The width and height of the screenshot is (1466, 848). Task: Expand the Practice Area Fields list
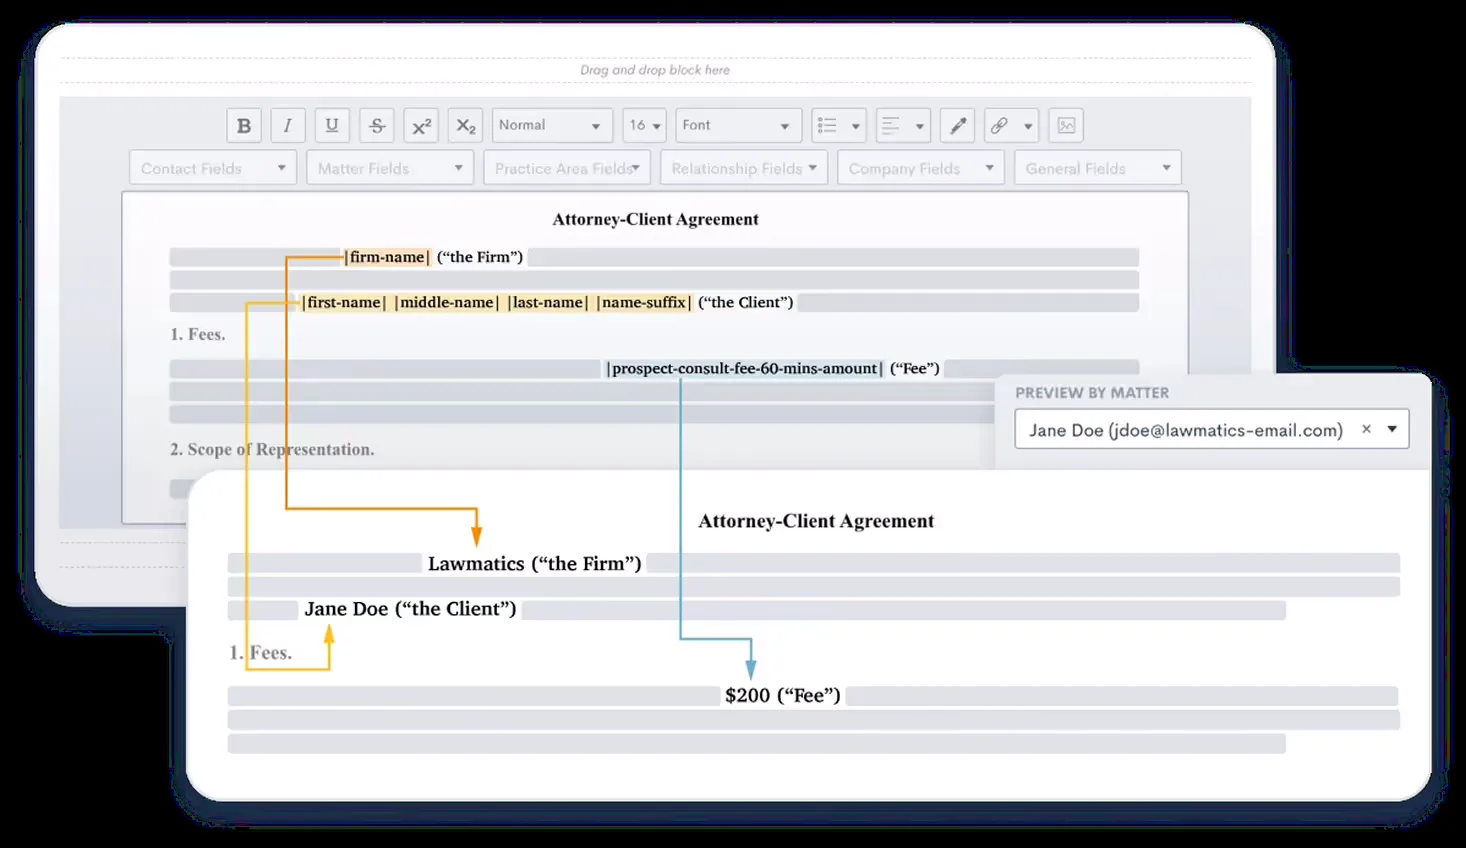coord(565,167)
